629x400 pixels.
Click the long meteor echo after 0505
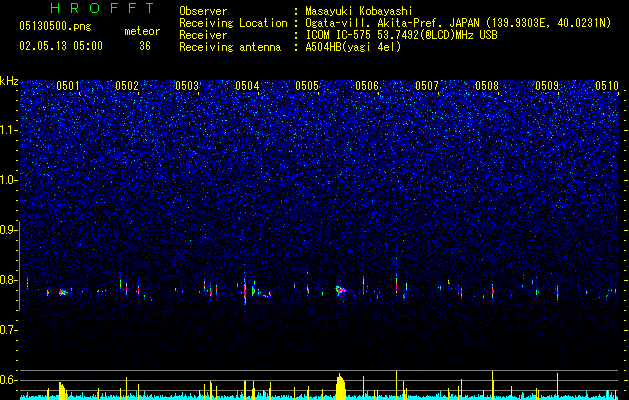click(x=341, y=290)
